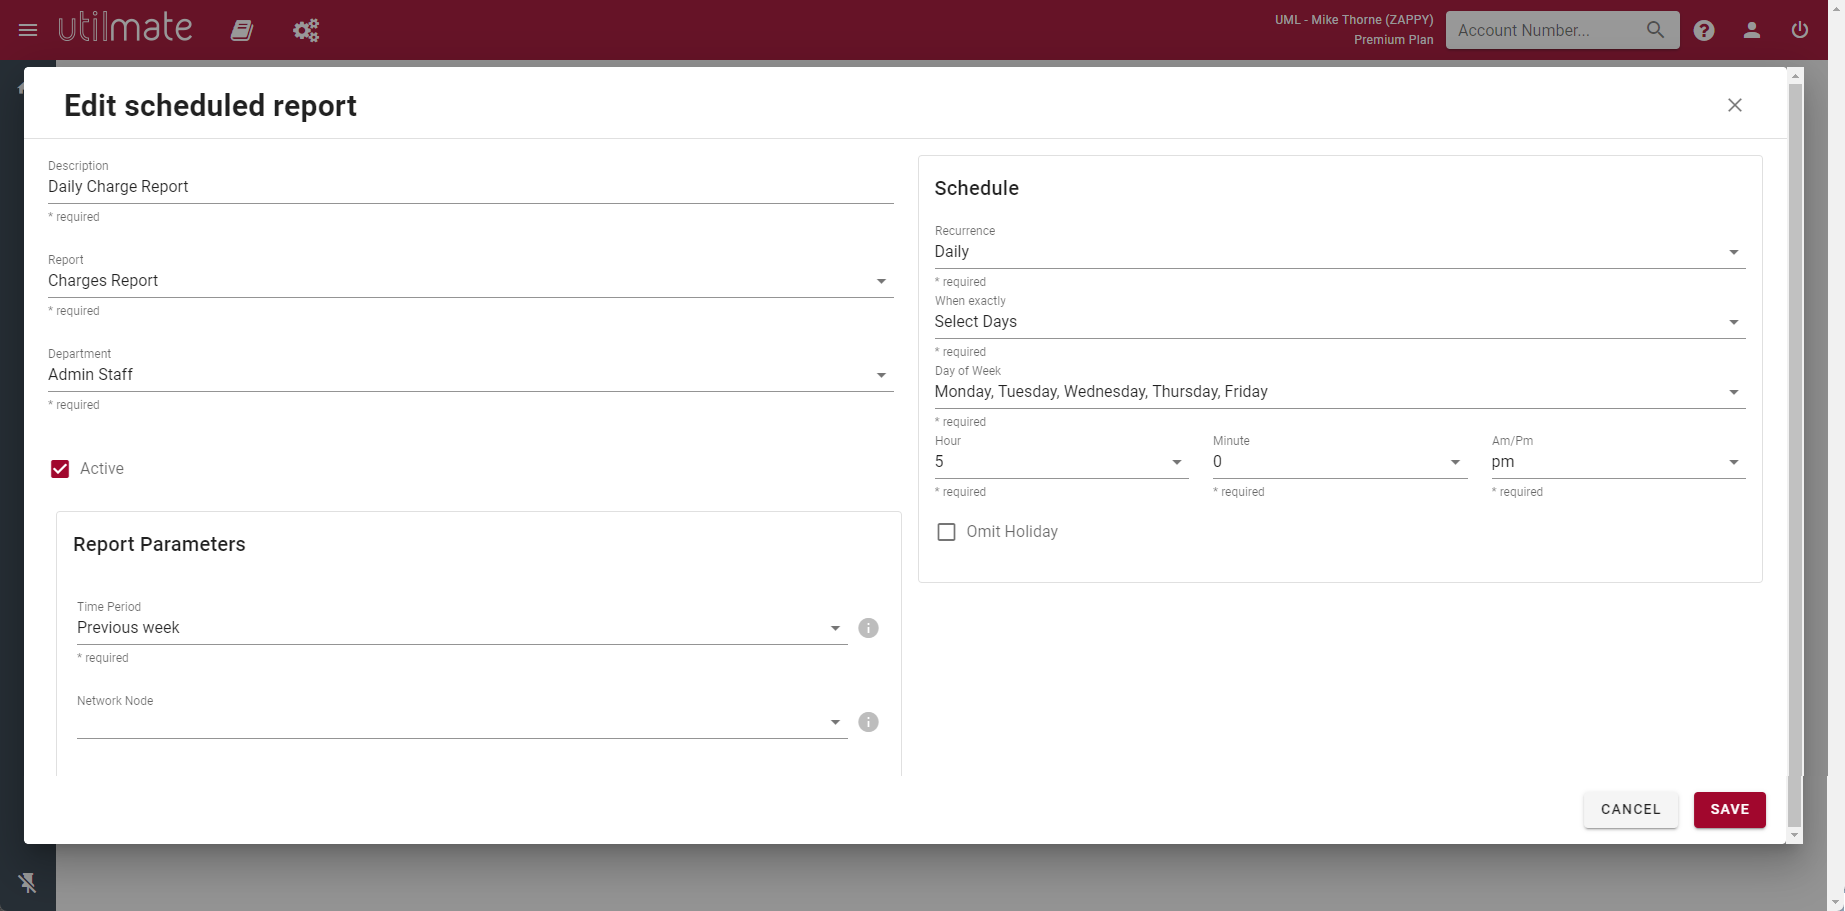
Task: Open the Time Period dropdown
Action: (x=462, y=628)
